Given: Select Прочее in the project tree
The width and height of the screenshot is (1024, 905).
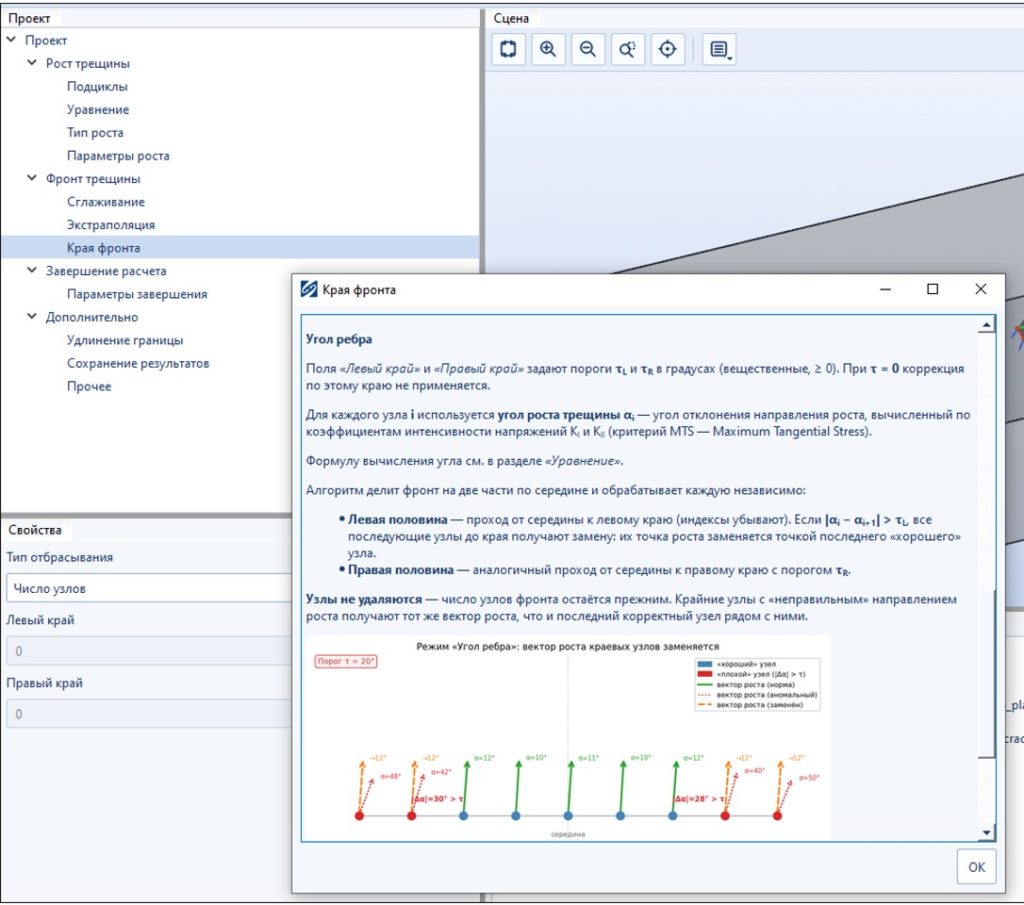Looking at the screenshot, I should (x=89, y=386).
